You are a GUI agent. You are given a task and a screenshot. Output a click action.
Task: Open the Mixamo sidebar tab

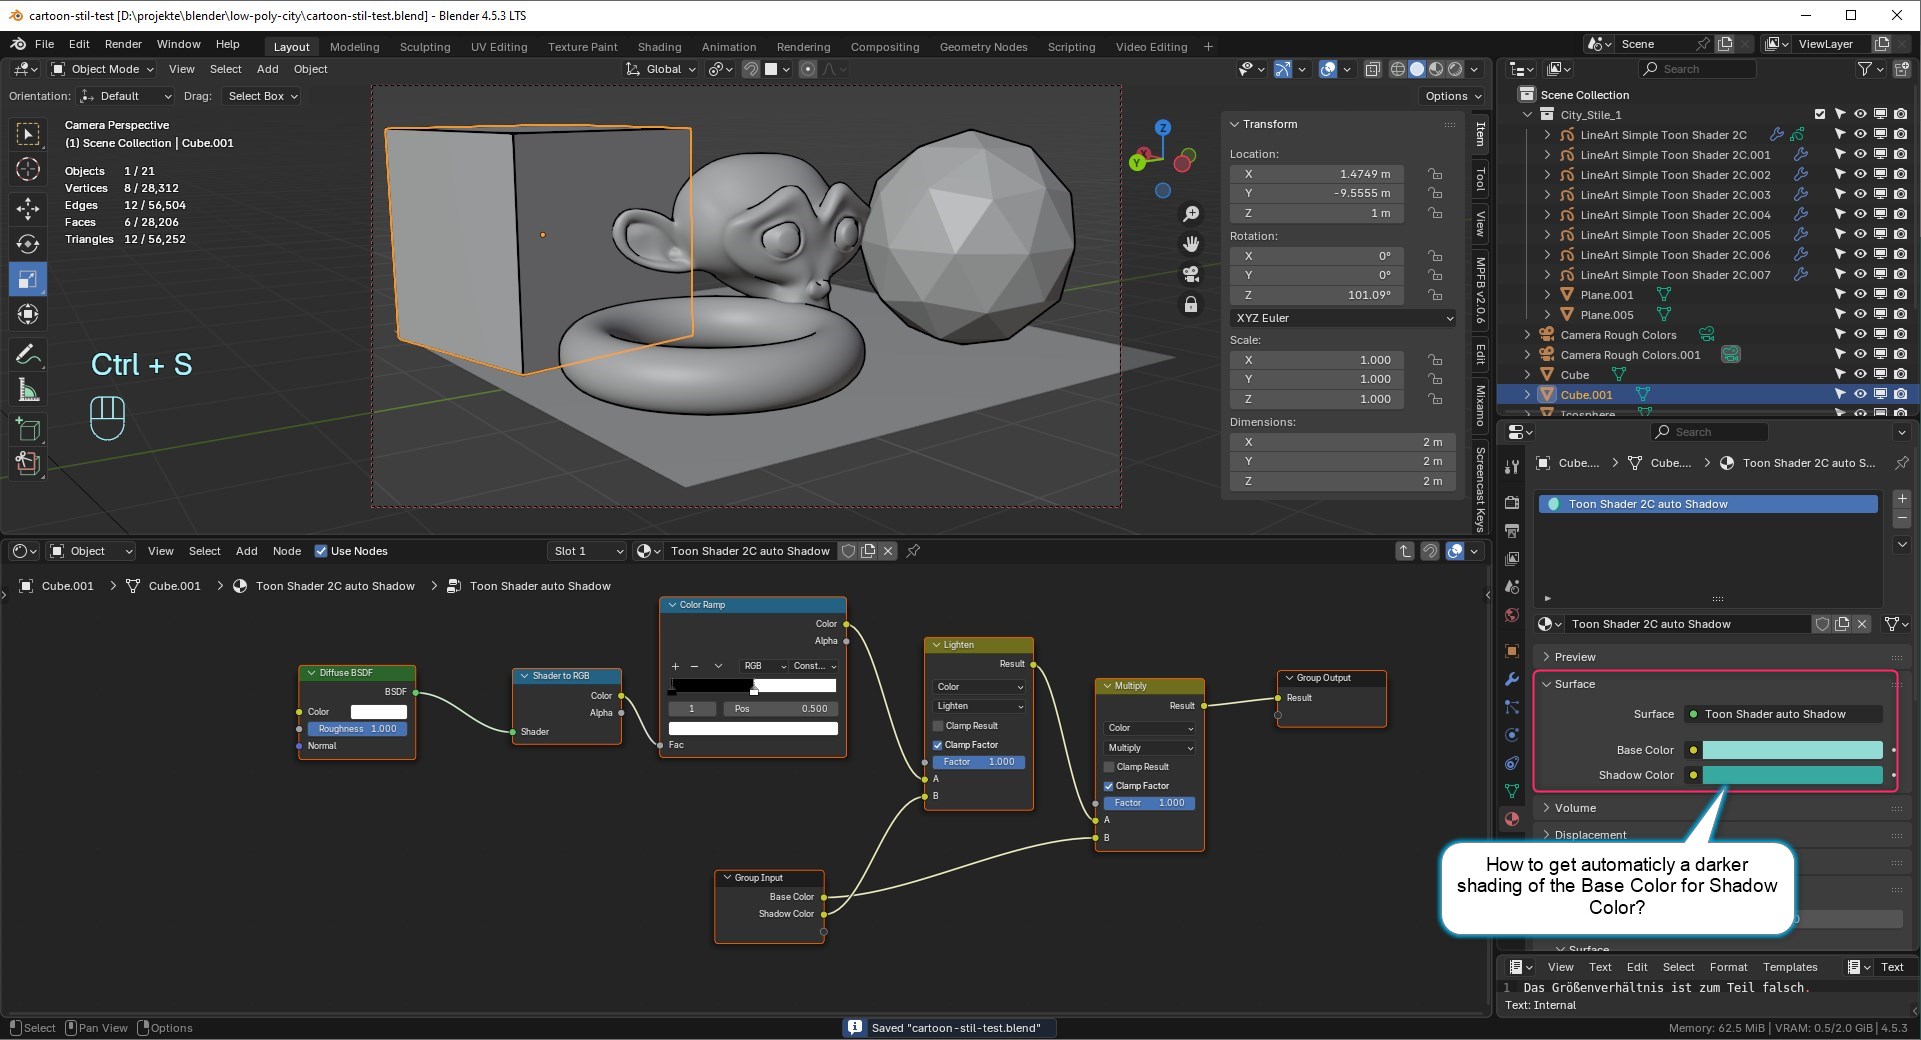click(x=1480, y=405)
